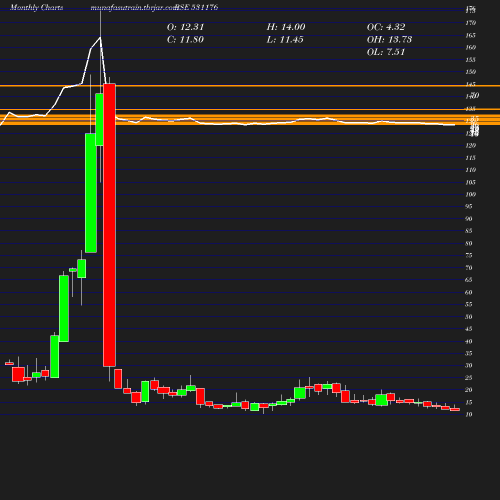Click the 45 price axis label
Viewport: 500px width, 500px height.
469,329
